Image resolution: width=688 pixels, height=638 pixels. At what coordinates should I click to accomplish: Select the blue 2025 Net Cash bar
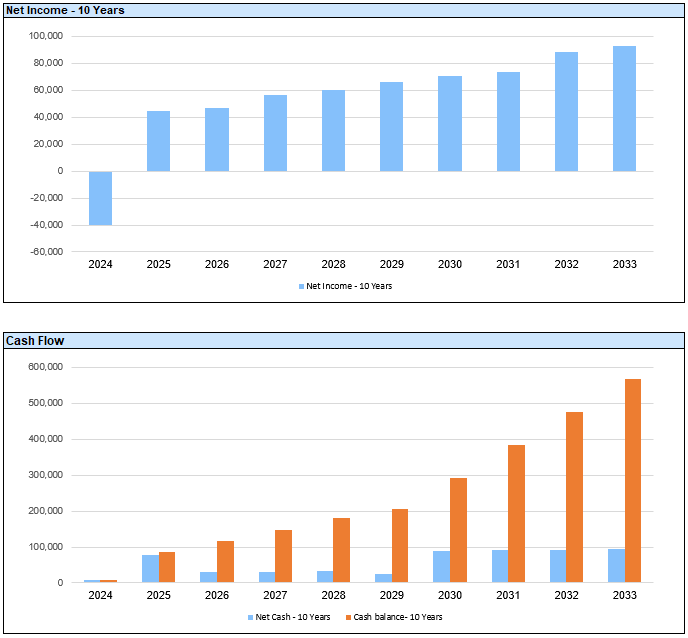150,569
